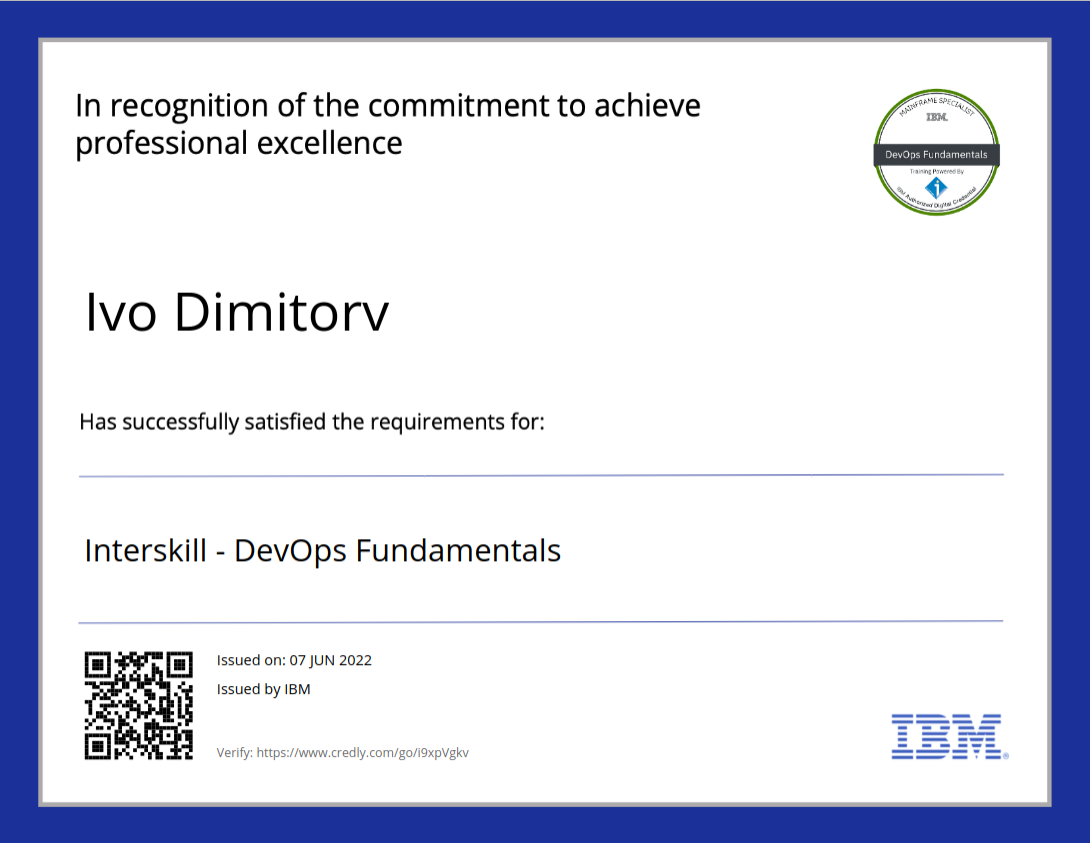Click the 'Issued on: 07 JUN 2022' text
1090x843 pixels.
click(x=294, y=660)
